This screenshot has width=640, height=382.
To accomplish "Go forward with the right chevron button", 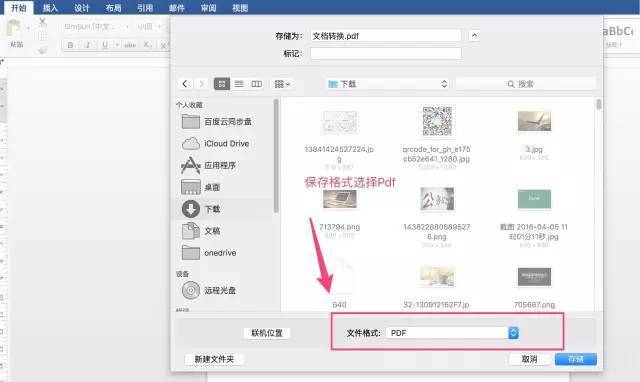I will click(x=202, y=84).
